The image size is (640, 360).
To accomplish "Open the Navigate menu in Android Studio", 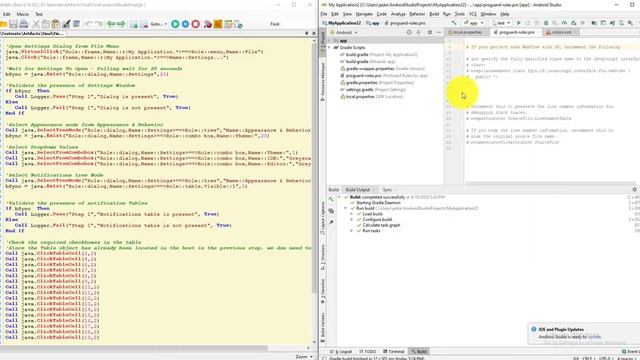I will [364, 14].
